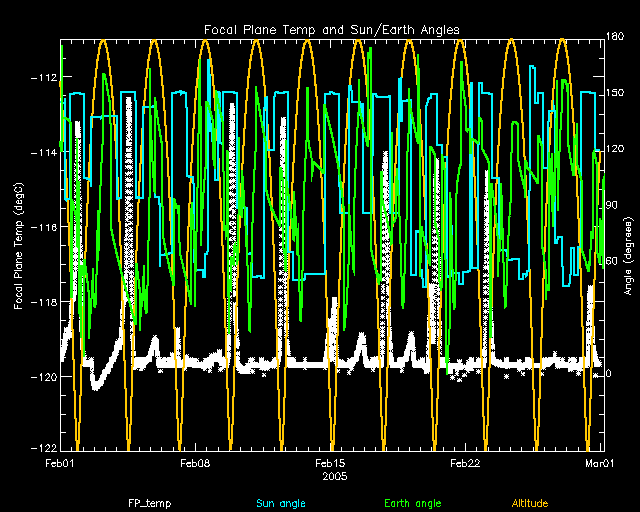This screenshot has width=640, height=512.
Task: Click the -116 left axis tick label
Action: pyautogui.click(x=43, y=228)
